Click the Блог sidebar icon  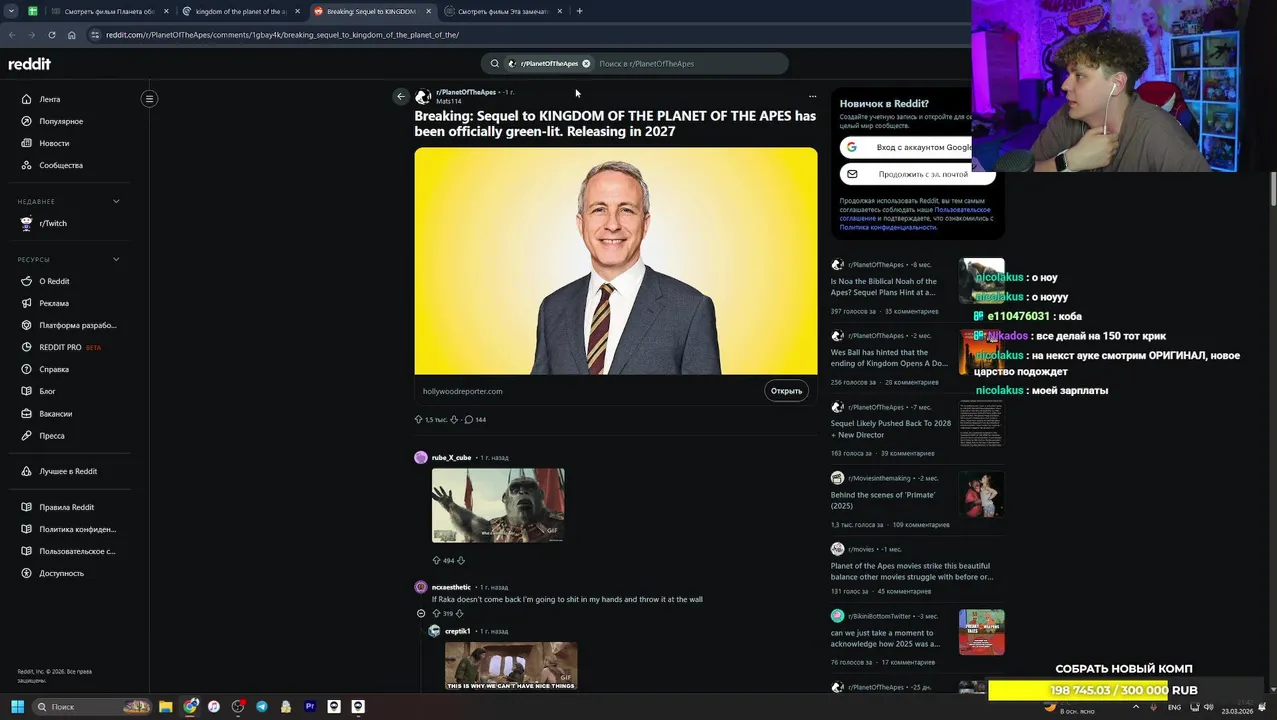click(27, 391)
